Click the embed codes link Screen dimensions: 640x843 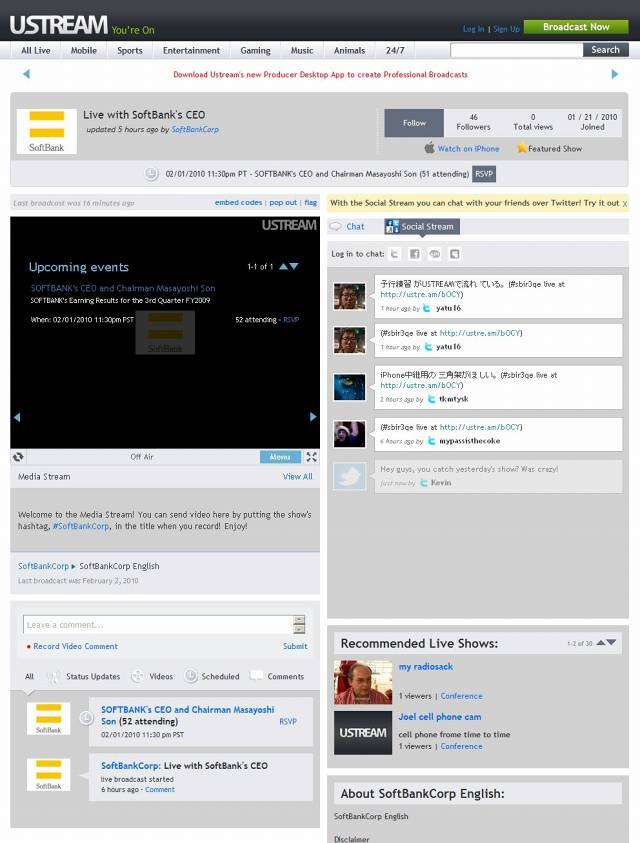click(x=238, y=203)
